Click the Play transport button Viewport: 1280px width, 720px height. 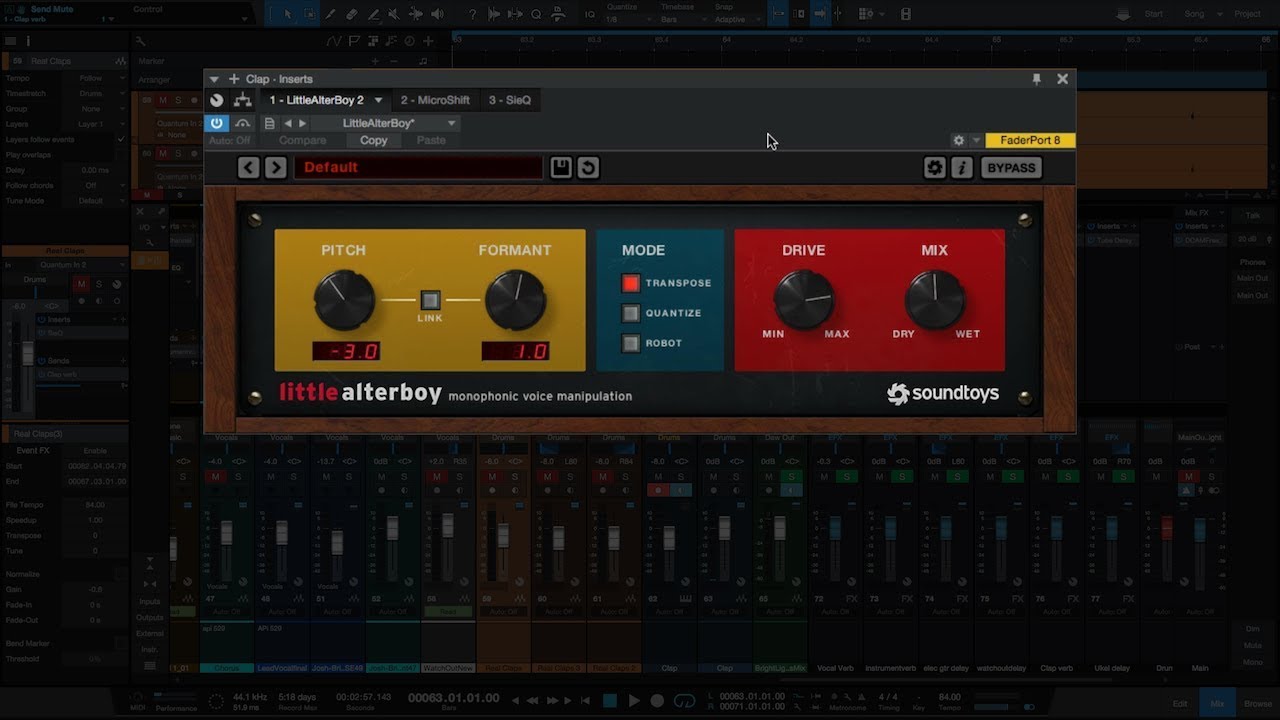coord(633,701)
